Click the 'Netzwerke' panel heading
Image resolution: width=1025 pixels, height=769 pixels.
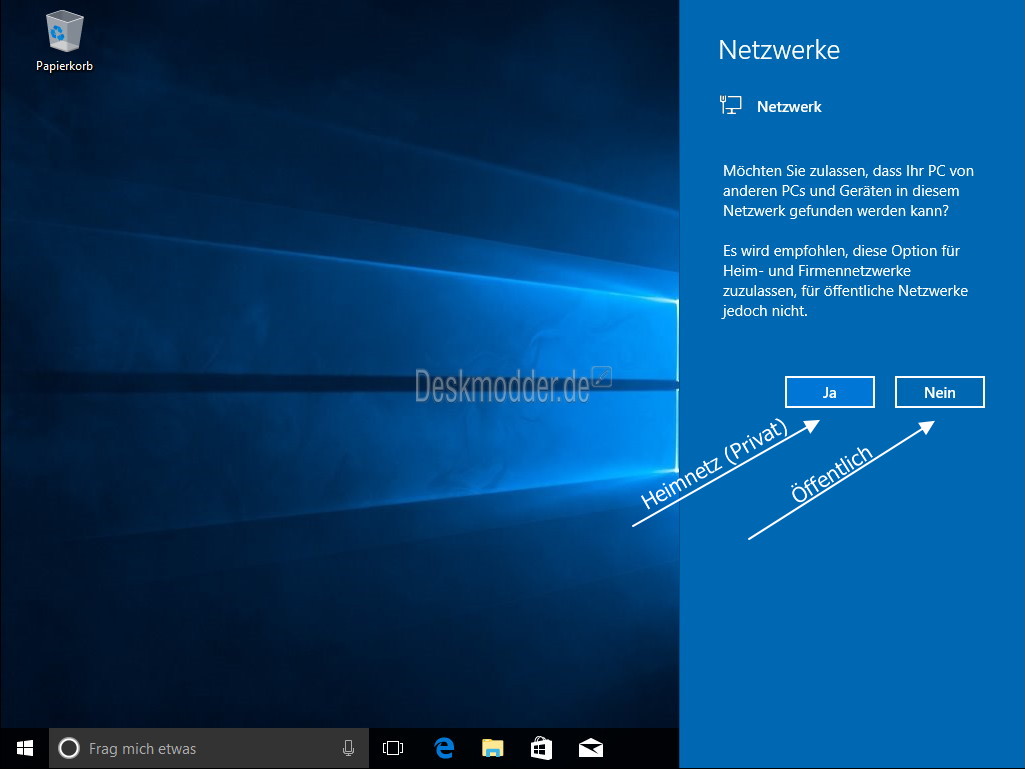click(779, 50)
